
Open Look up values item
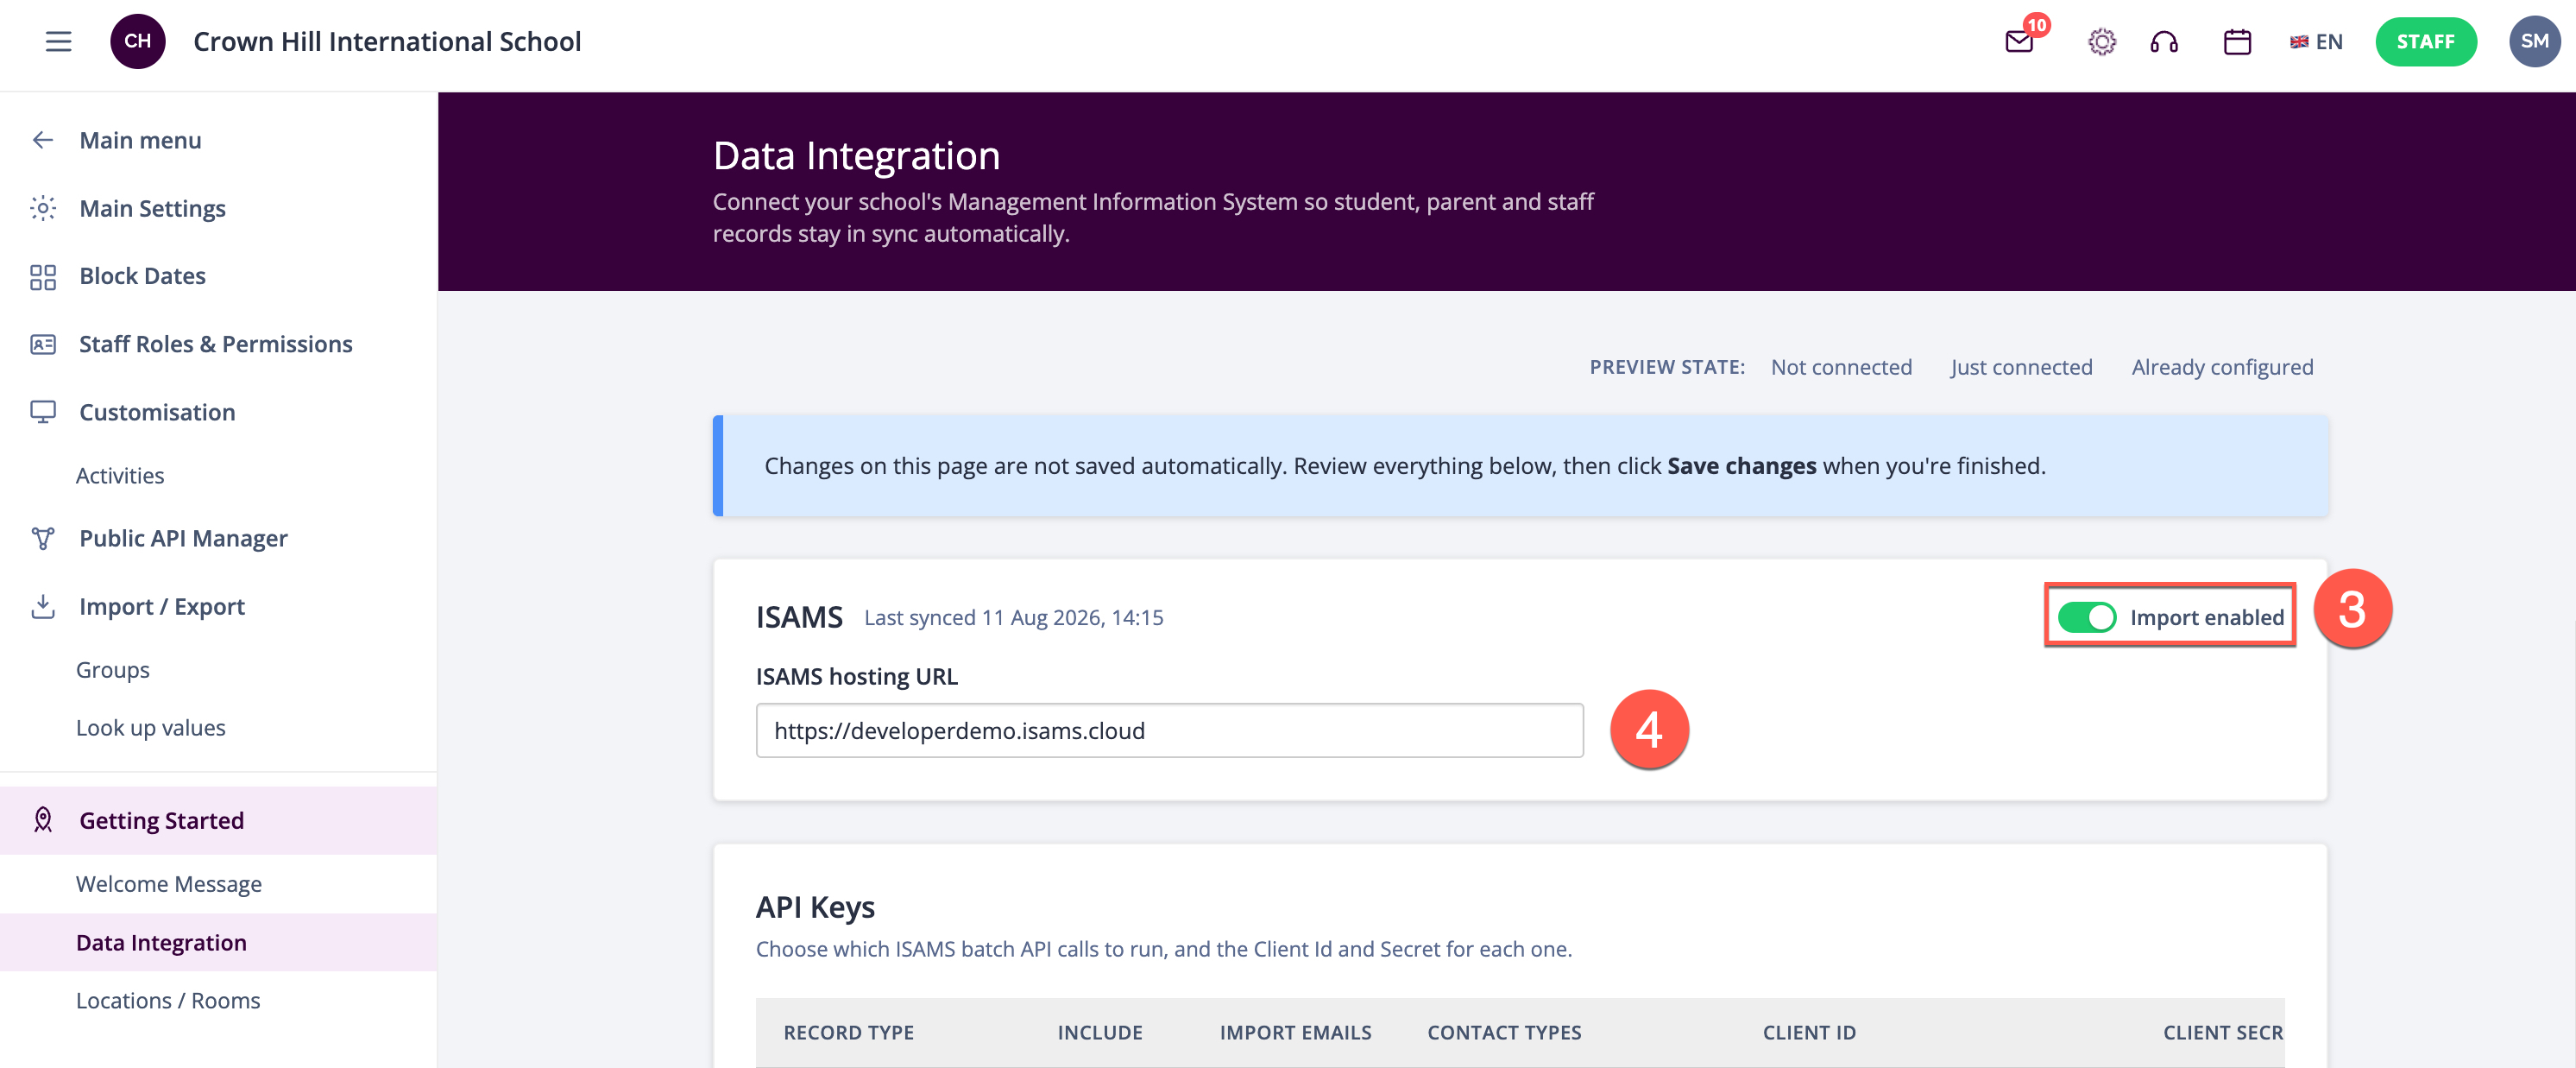point(150,728)
